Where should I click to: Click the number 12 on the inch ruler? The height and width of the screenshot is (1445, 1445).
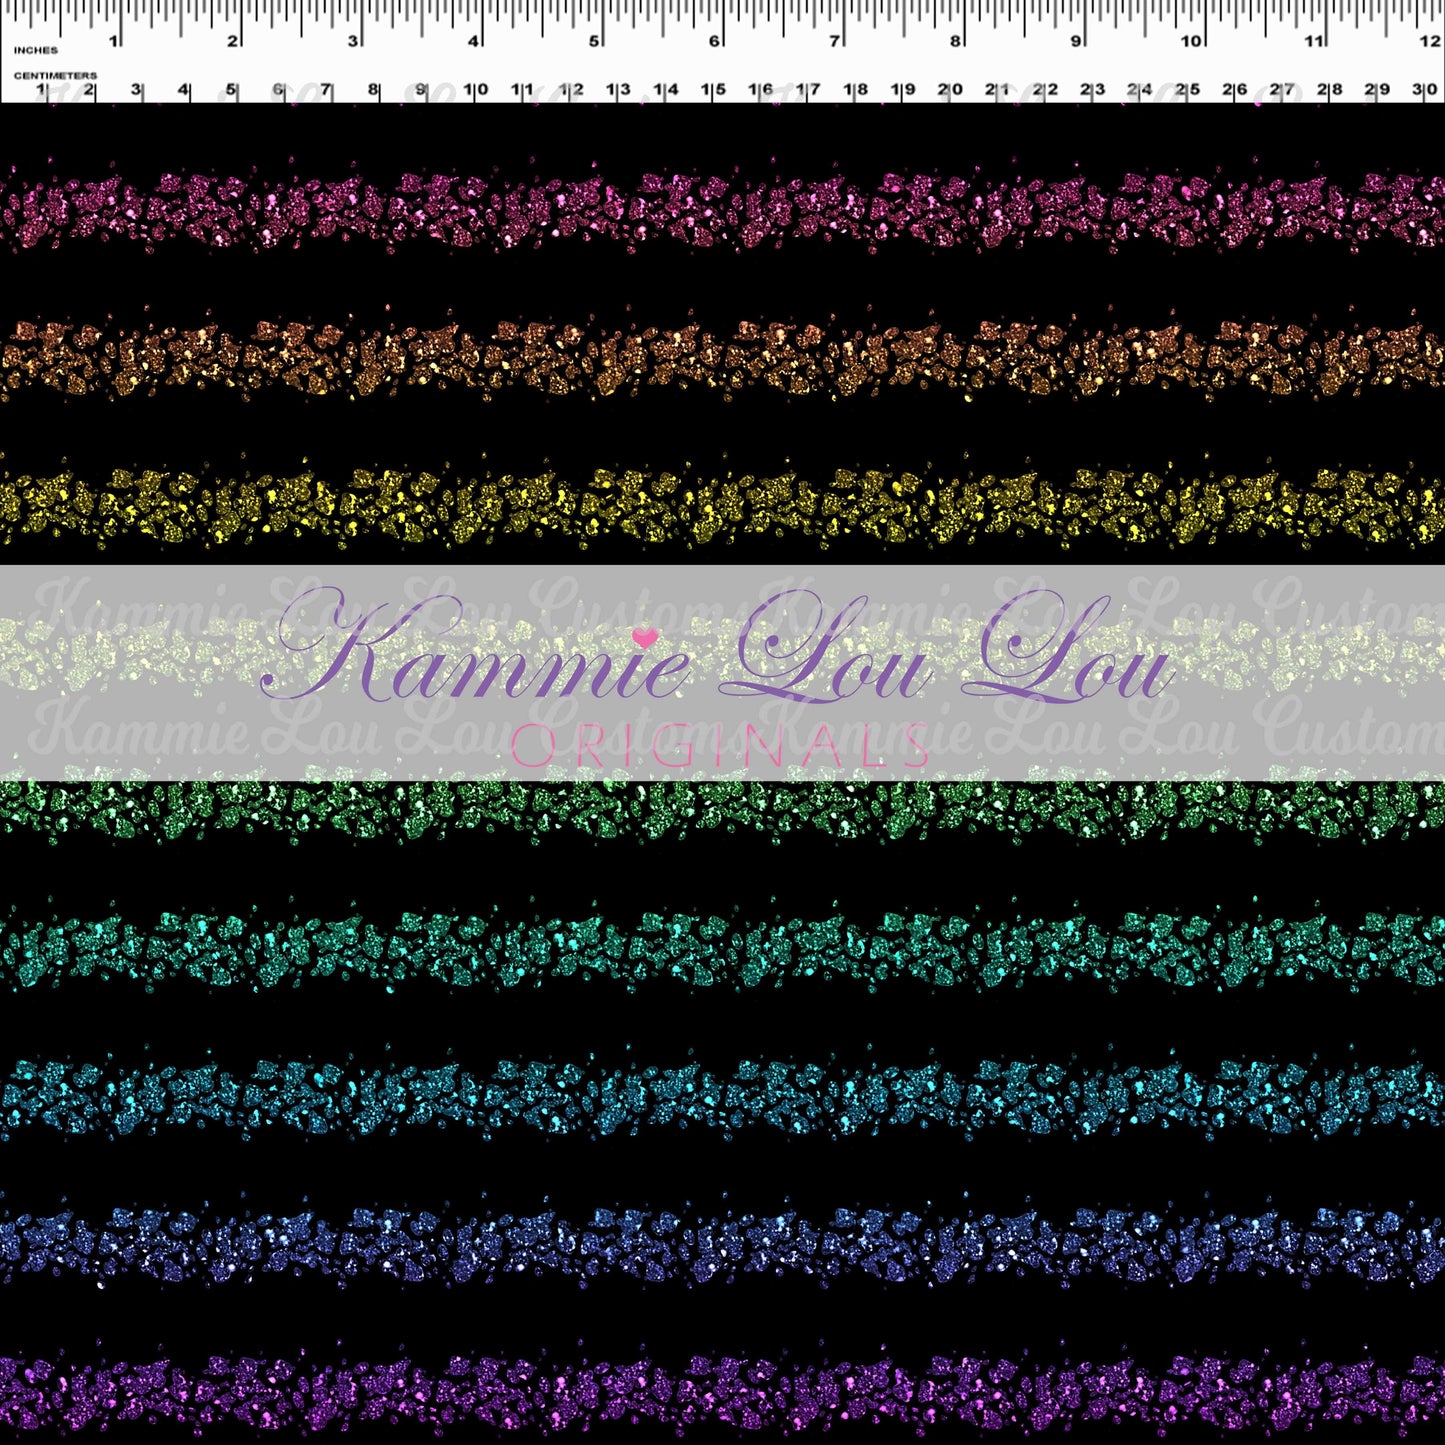coord(1428,39)
